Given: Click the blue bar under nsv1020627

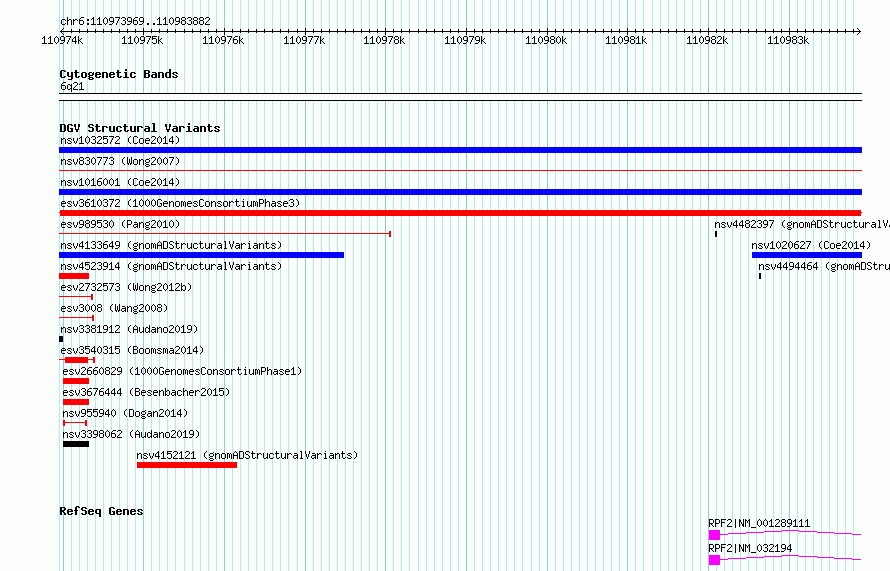Looking at the screenshot, I should tap(807, 255).
